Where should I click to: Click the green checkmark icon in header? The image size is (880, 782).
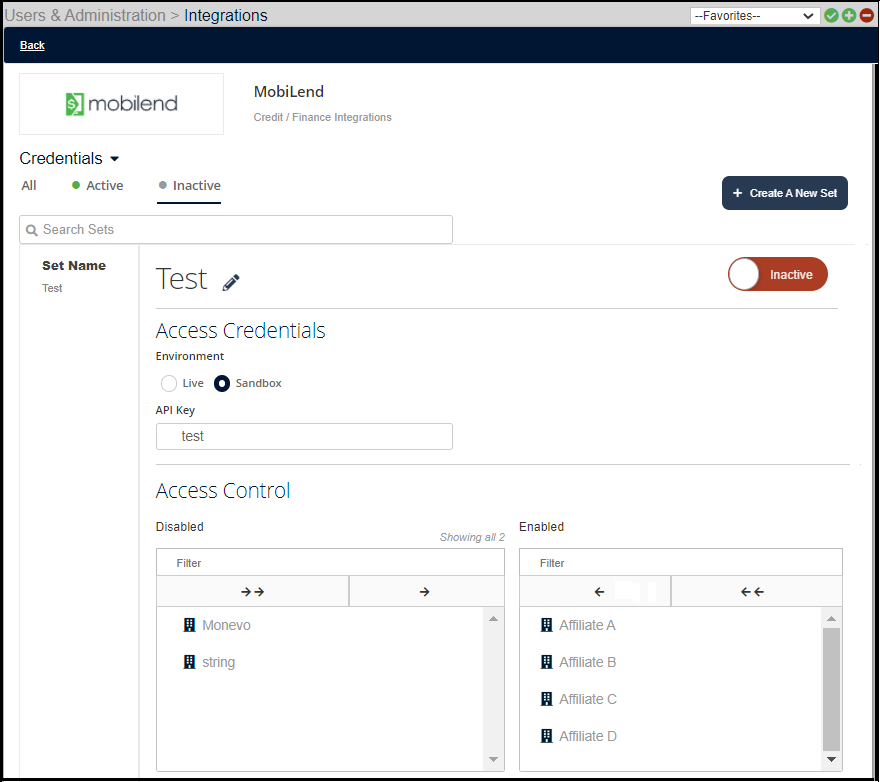tap(831, 16)
